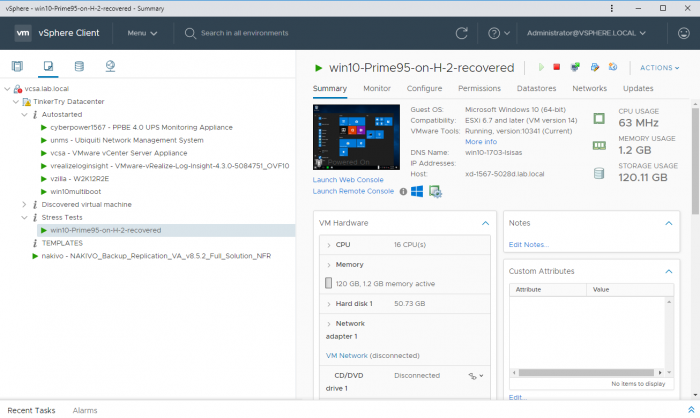700x418 pixels.
Task: Open the Networking inventory view icon
Action: (110, 67)
